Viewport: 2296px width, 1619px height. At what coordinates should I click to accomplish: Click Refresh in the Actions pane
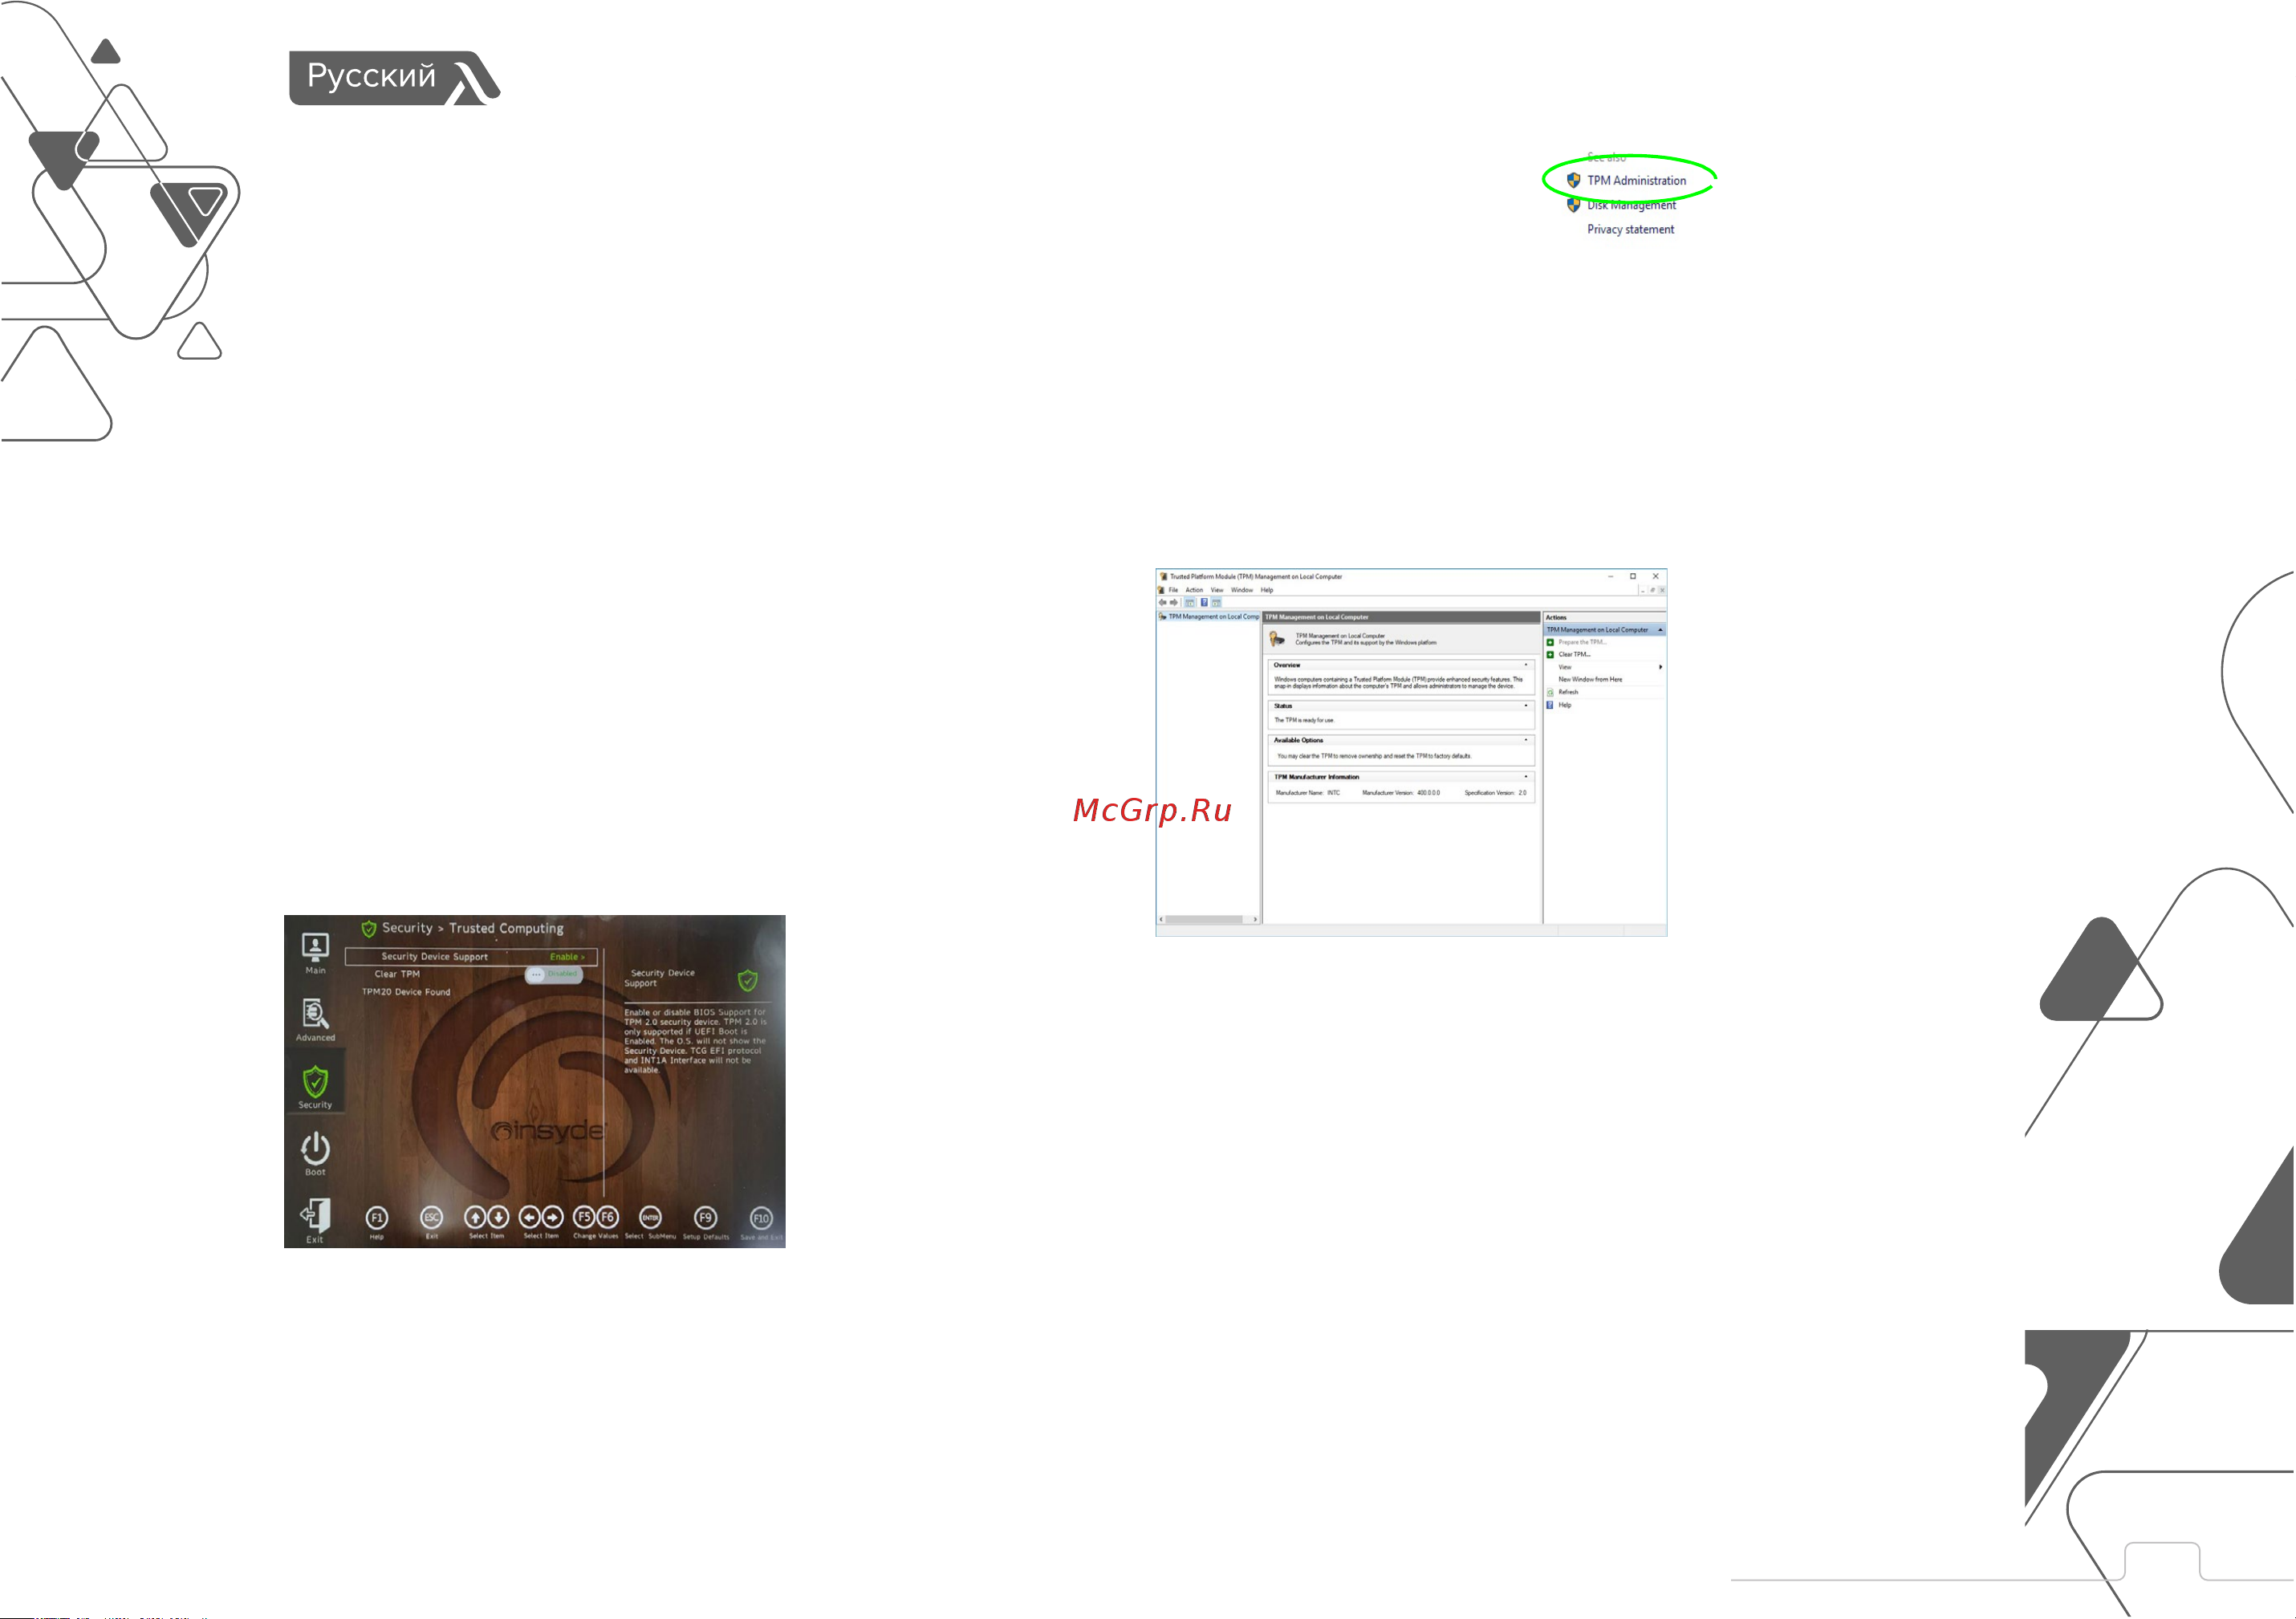1568,692
